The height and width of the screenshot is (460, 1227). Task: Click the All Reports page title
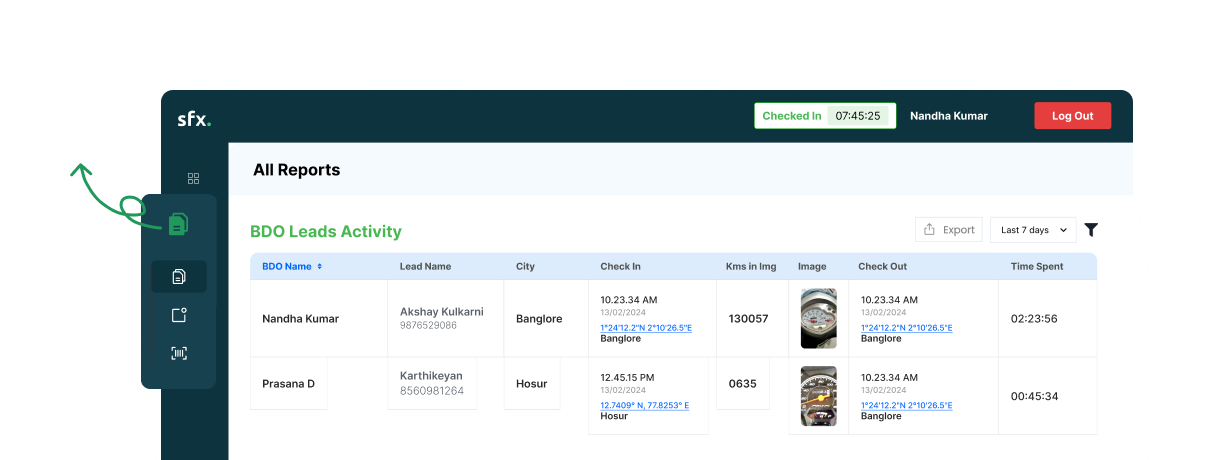[297, 170]
